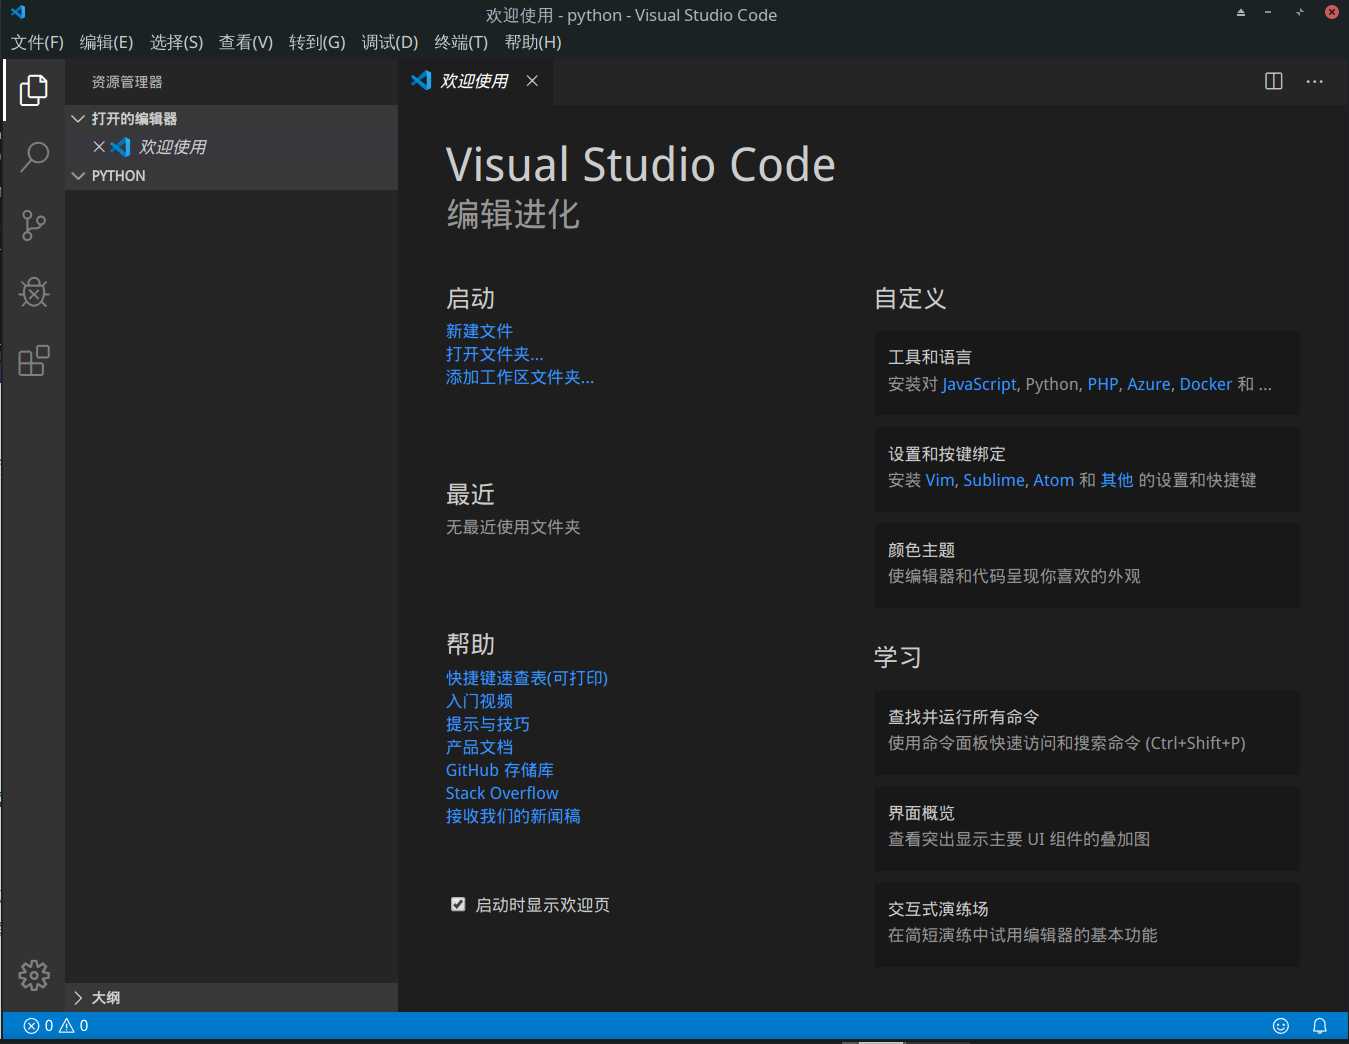Image resolution: width=1349 pixels, height=1044 pixels.
Task: Click the 其他 keybindings link
Action: click(1117, 480)
